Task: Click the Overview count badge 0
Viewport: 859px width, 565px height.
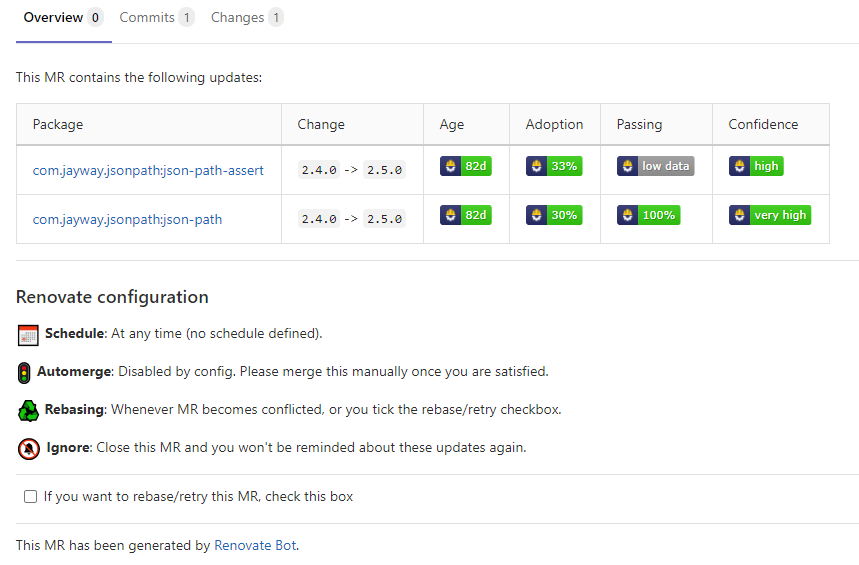Action: pyautogui.click(x=95, y=18)
